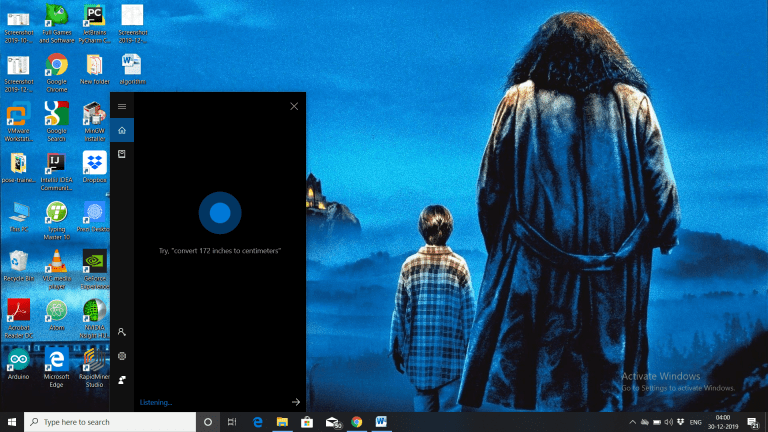
Task: Open the Dropbox desktop shortcut
Action: pos(95,168)
